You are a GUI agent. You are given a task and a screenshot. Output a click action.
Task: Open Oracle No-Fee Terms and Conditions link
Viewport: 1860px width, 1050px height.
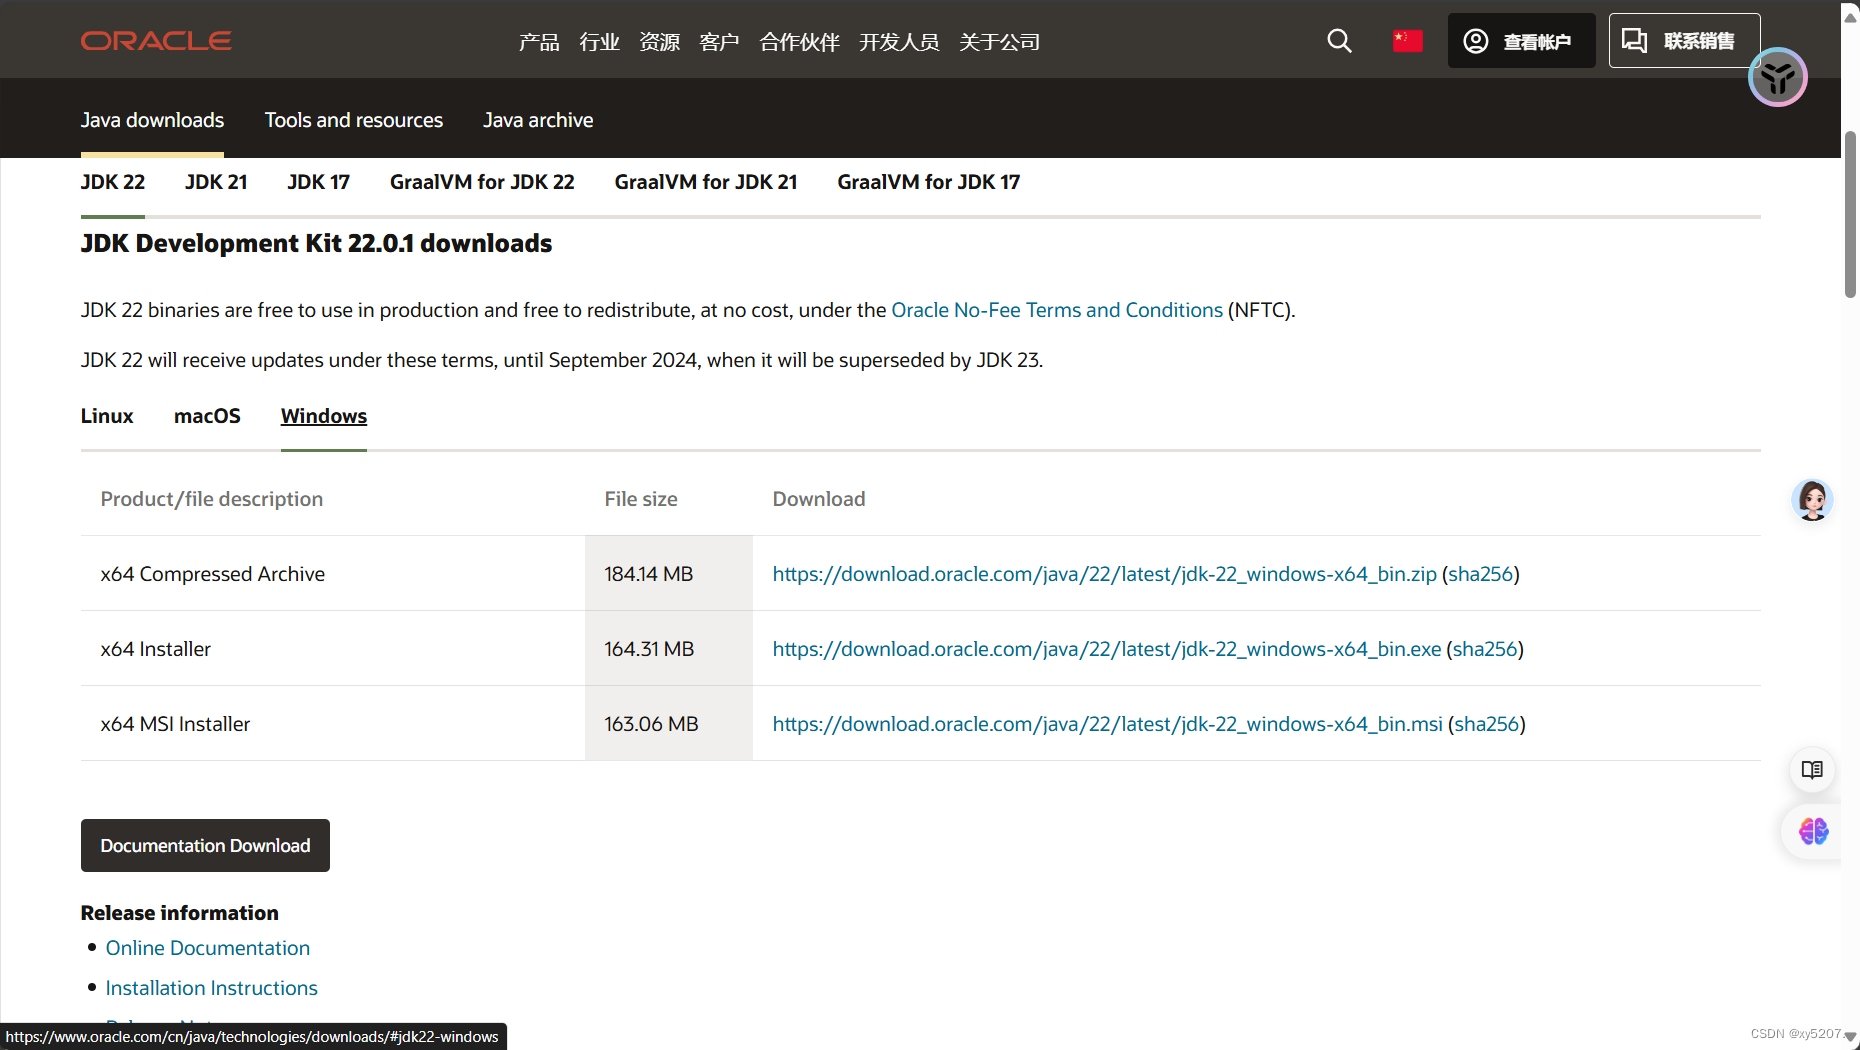tap(1056, 310)
